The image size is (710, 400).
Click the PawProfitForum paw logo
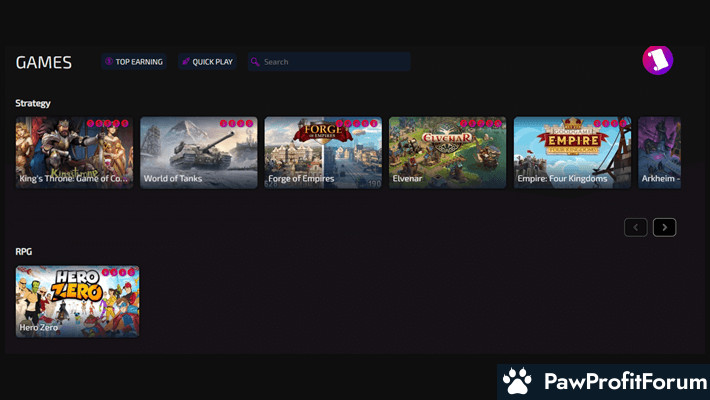click(517, 382)
